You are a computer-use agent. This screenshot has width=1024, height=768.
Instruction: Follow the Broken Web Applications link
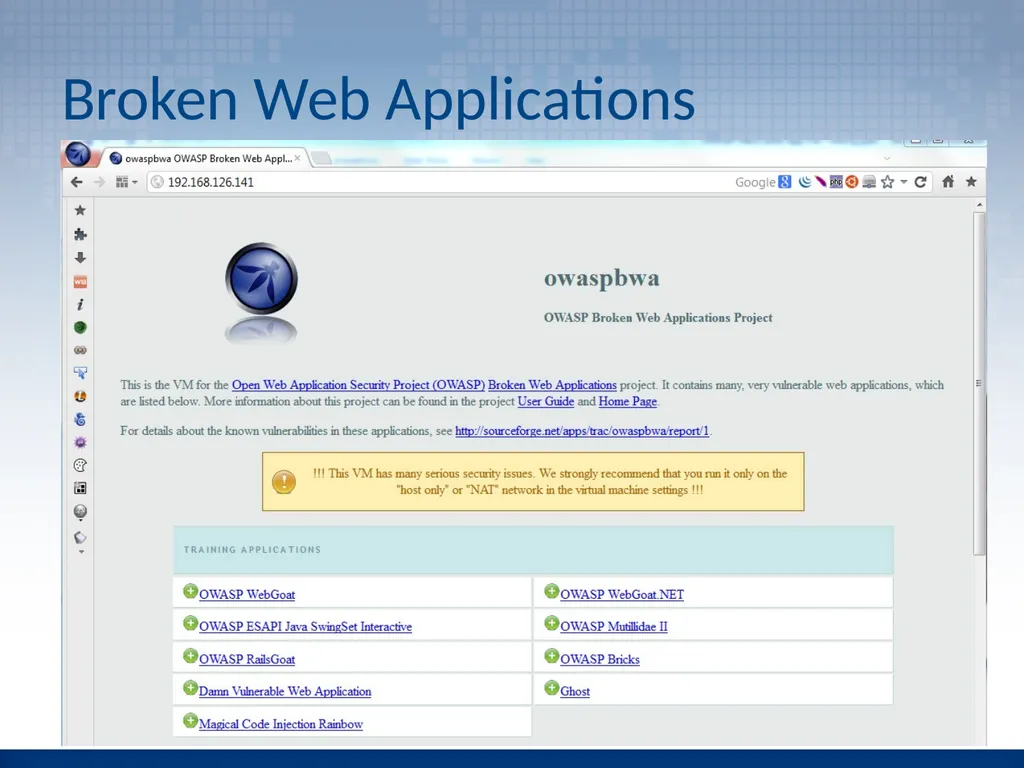point(552,385)
